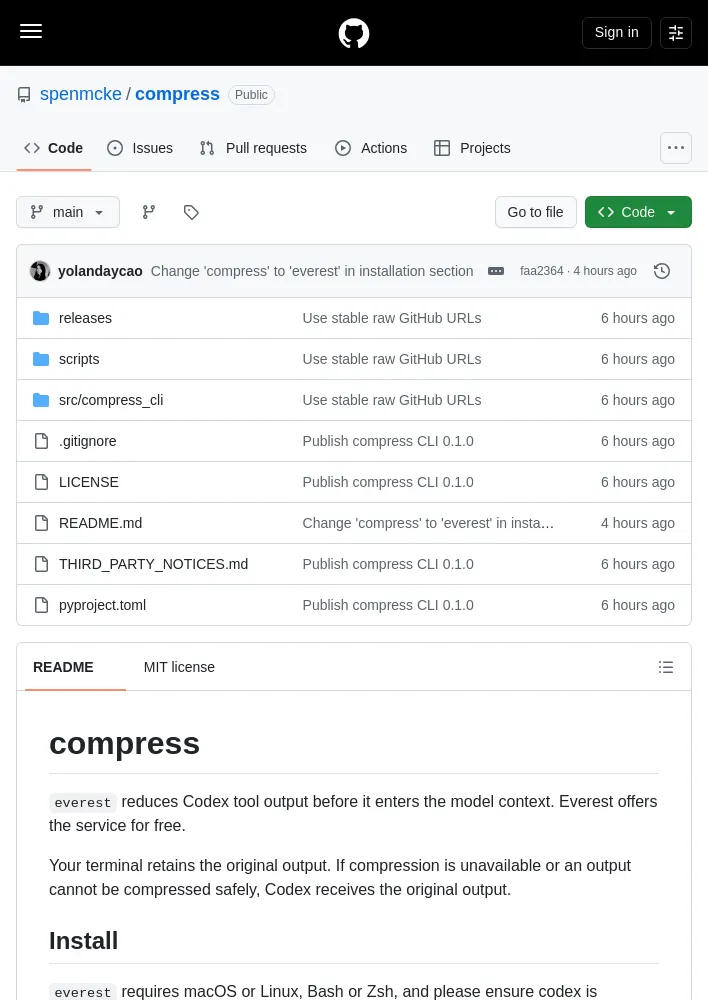Image resolution: width=708 pixels, height=1000 pixels.
Task: Select the MIT license tab
Action: click(179, 667)
